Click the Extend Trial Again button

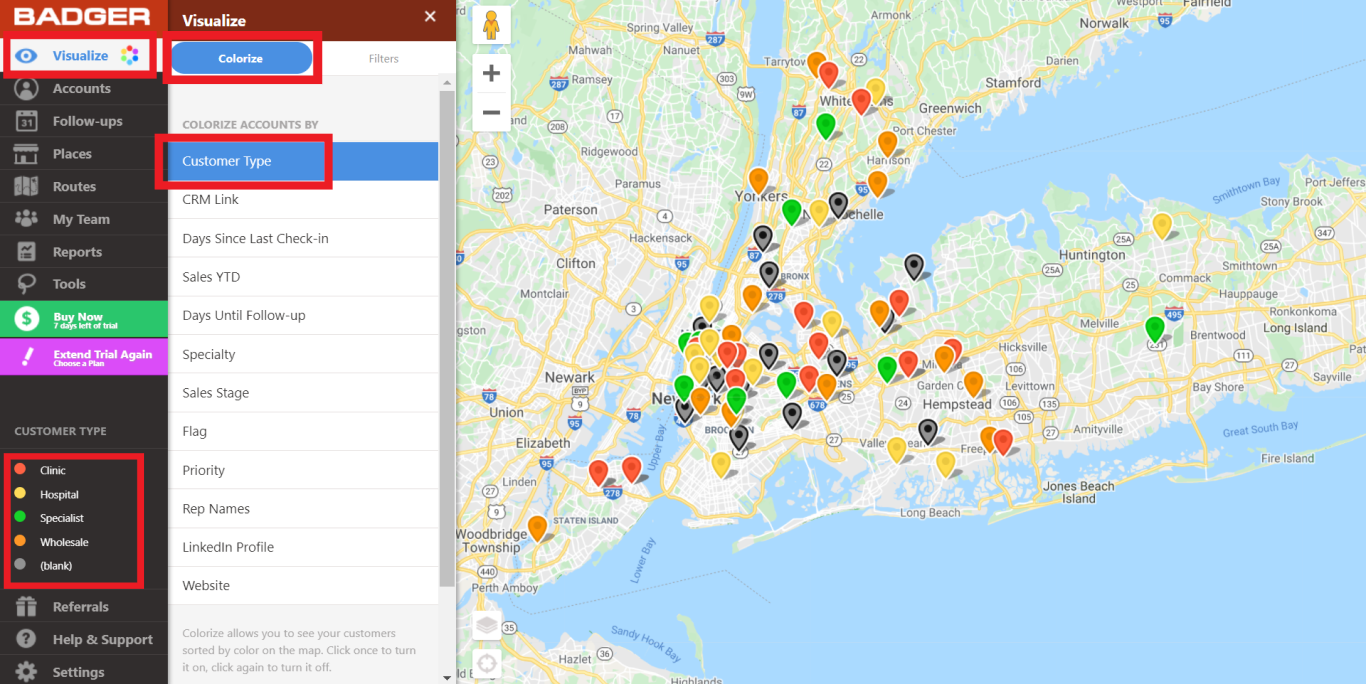[x=84, y=356]
